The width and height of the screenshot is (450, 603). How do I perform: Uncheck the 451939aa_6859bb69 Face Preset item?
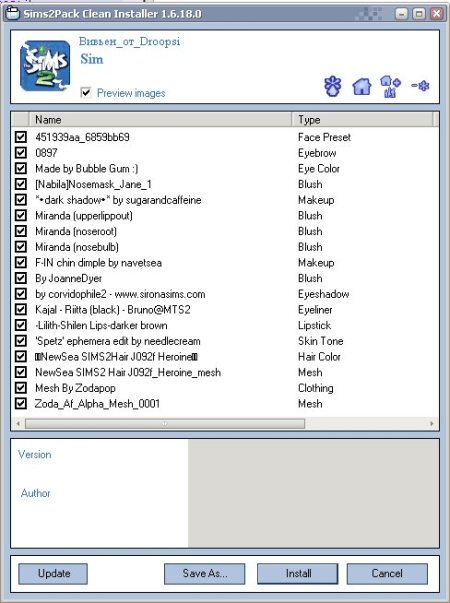tap(21, 137)
